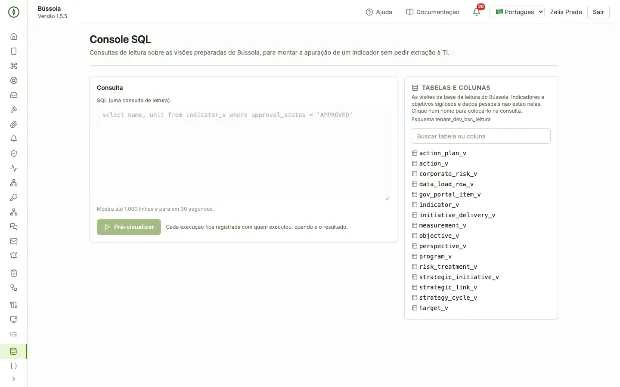Open the envelope mail icon in sidebar

point(13,241)
